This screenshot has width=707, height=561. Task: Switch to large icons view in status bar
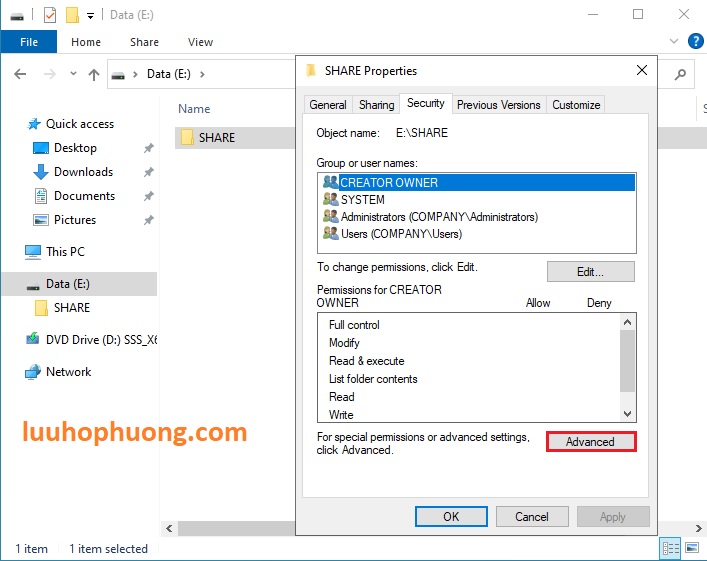click(691, 548)
